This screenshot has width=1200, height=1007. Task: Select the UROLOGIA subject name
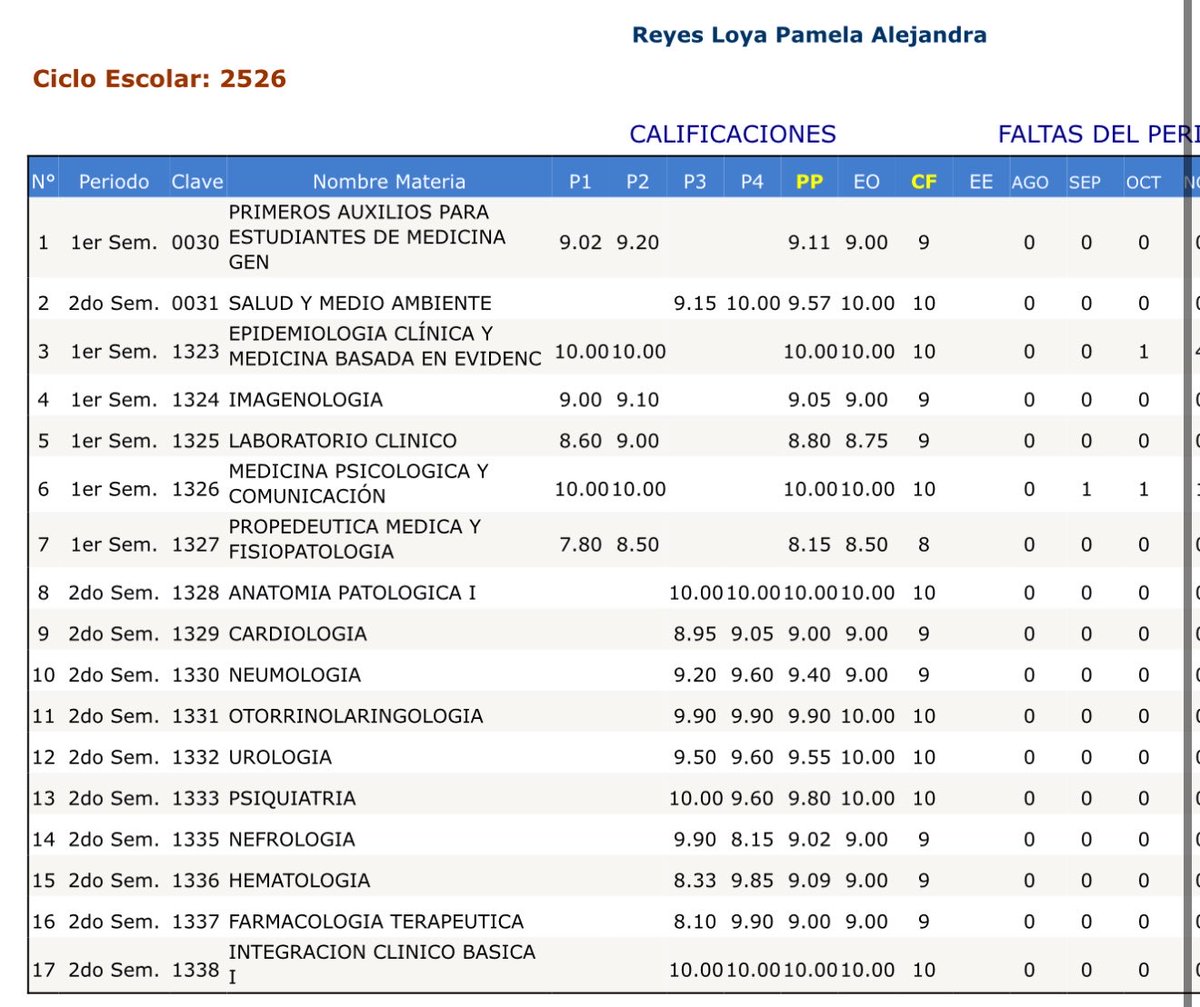coord(280,757)
